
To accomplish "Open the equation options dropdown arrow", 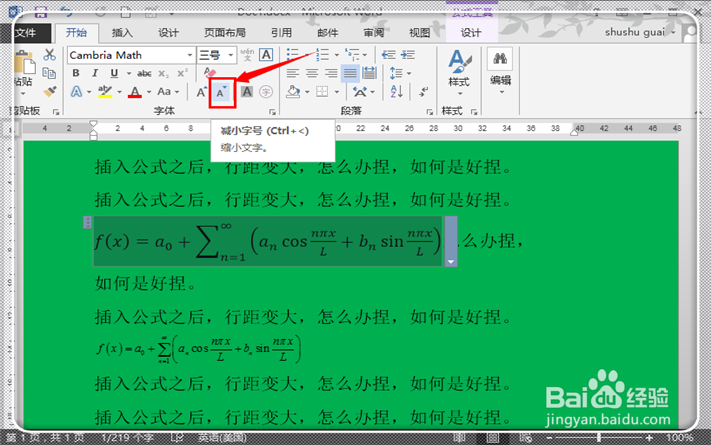I will pos(451,262).
